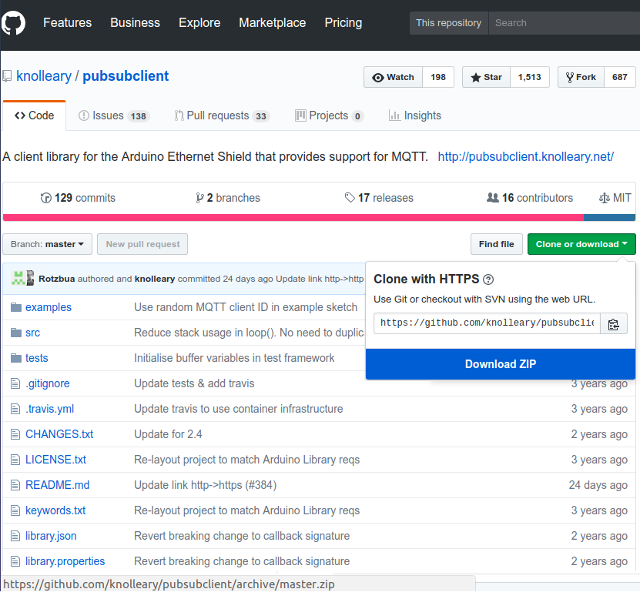Image resolution: width=640 pixels, height=609 pixels.
Task: Click the Find file button
Action: (x=496, y=244)
